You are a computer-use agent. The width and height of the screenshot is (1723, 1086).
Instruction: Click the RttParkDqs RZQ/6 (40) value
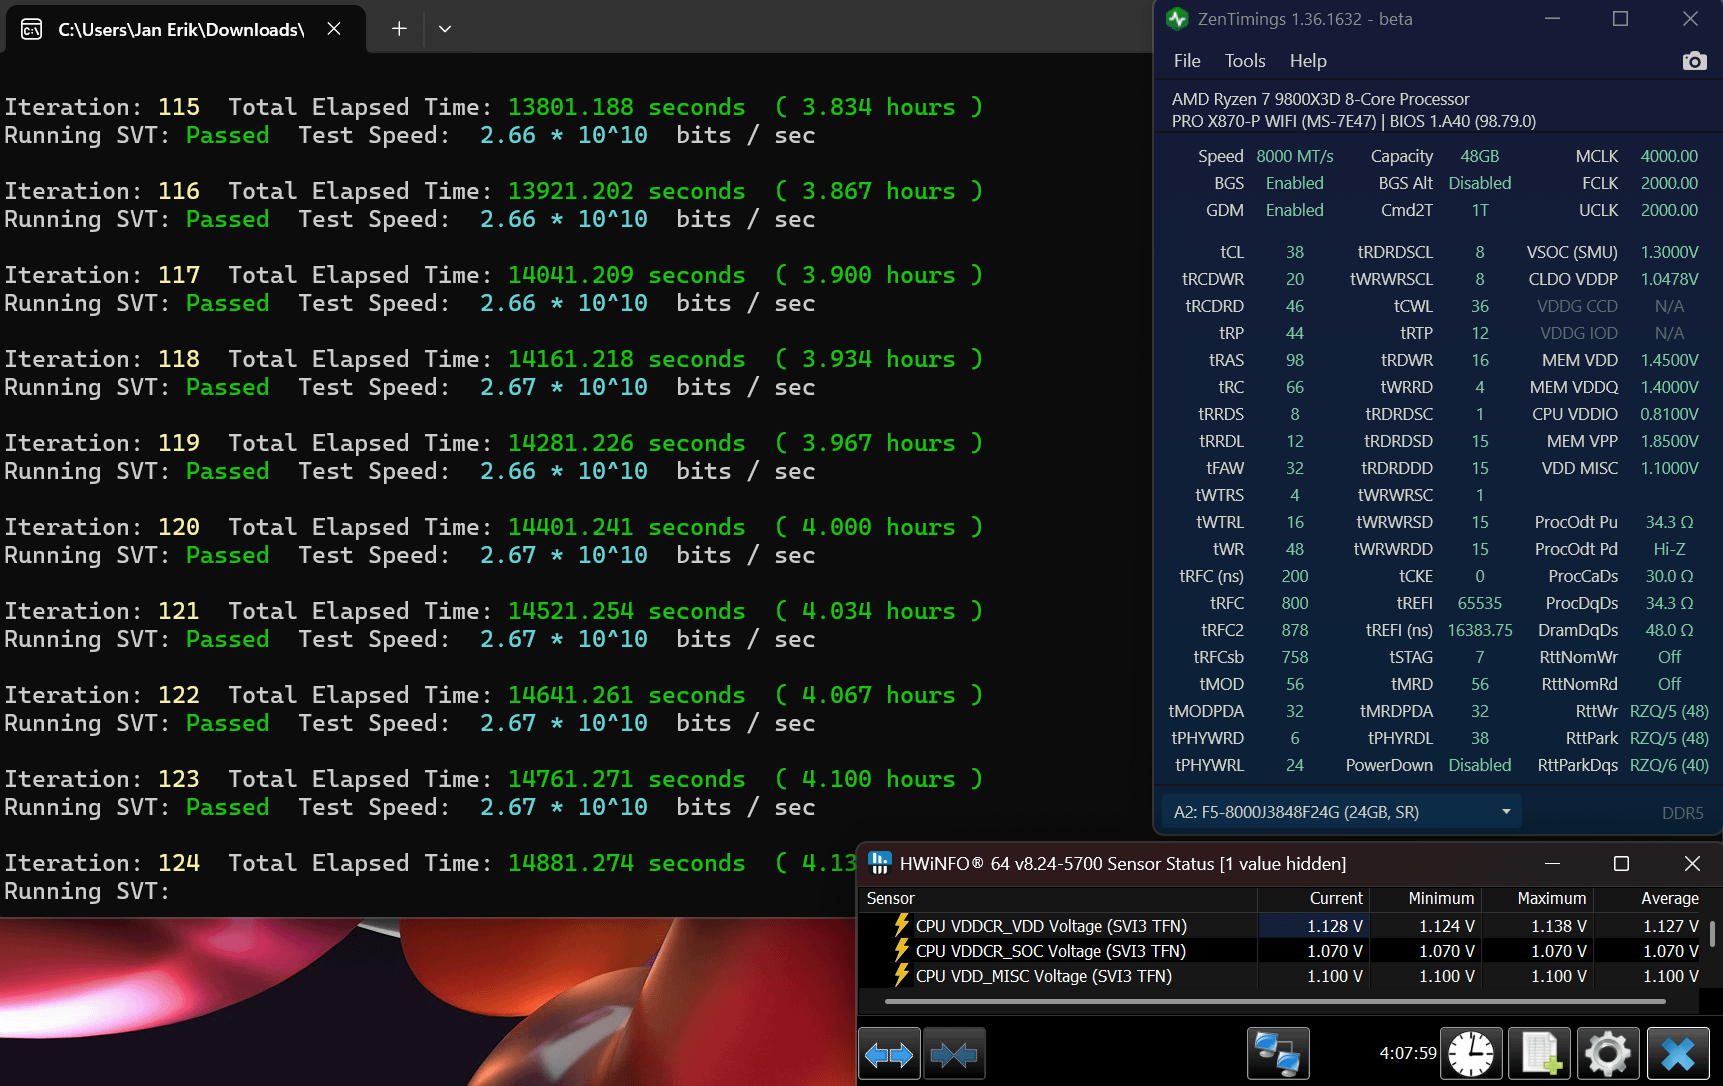pyautogui.click(x=1669, y=765)
